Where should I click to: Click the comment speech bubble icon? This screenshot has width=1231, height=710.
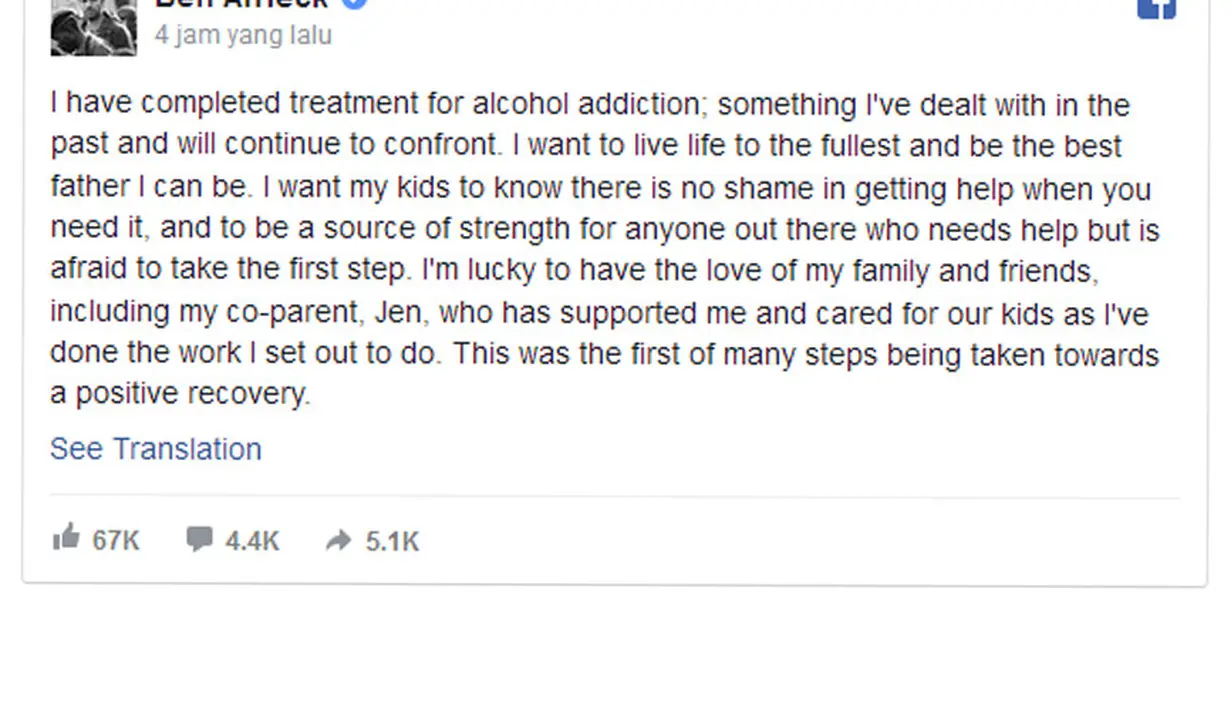pyautogui.click(x=199, y=539)
